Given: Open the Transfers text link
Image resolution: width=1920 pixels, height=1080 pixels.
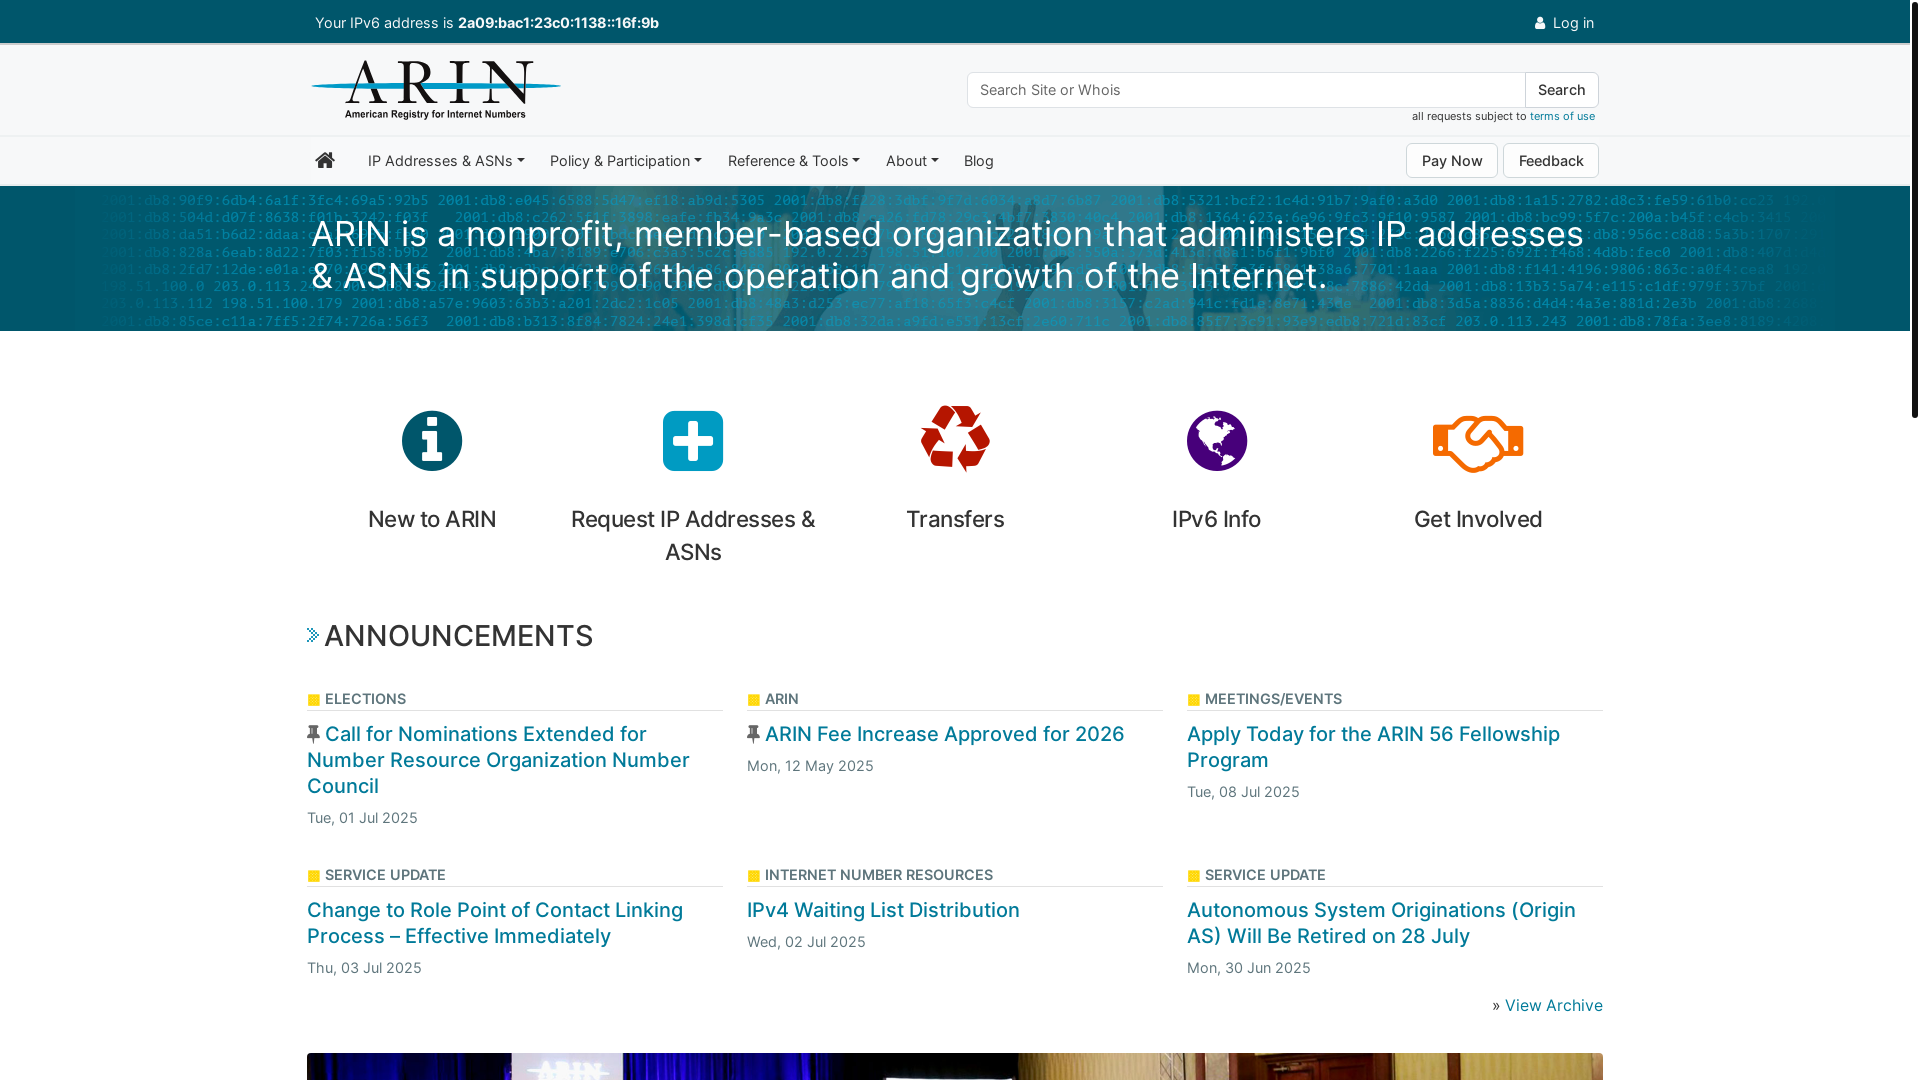Looking at the screenshot, I should coord(955,519).
